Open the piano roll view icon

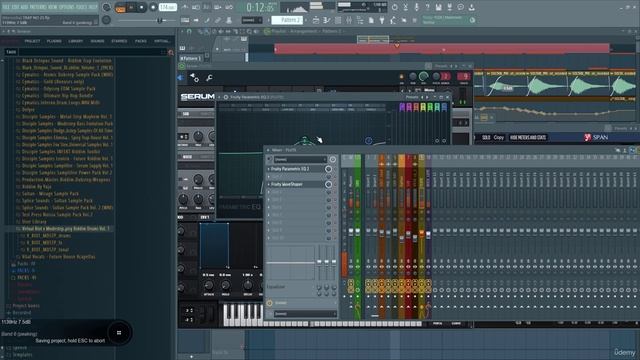327,20
